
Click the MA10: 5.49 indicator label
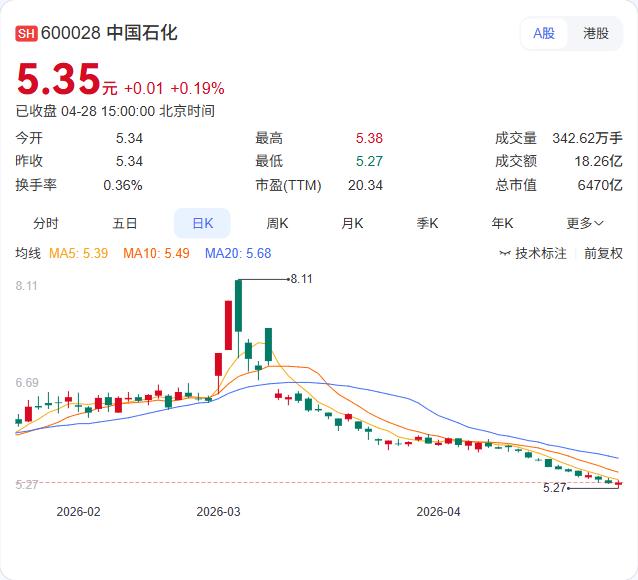[156, 253]
